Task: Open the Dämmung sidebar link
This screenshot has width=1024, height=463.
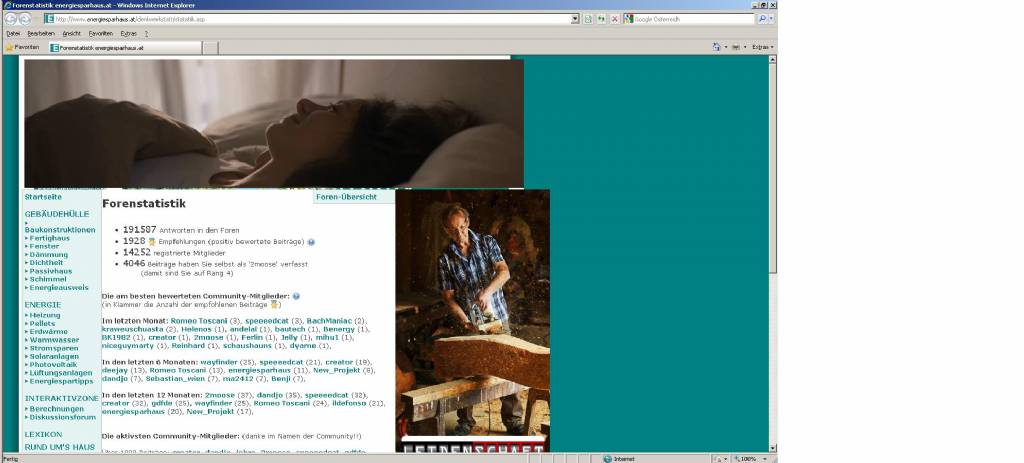Action: tap(48, 255)
